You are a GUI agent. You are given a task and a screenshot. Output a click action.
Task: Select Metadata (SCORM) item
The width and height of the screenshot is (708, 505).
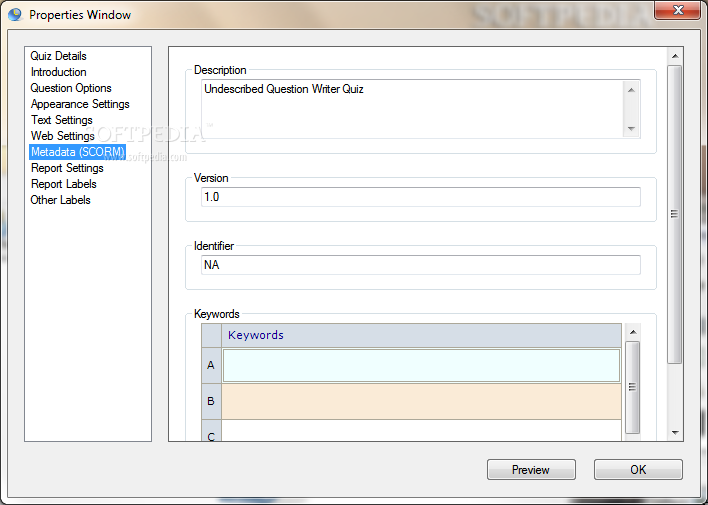tap(77, 152)
